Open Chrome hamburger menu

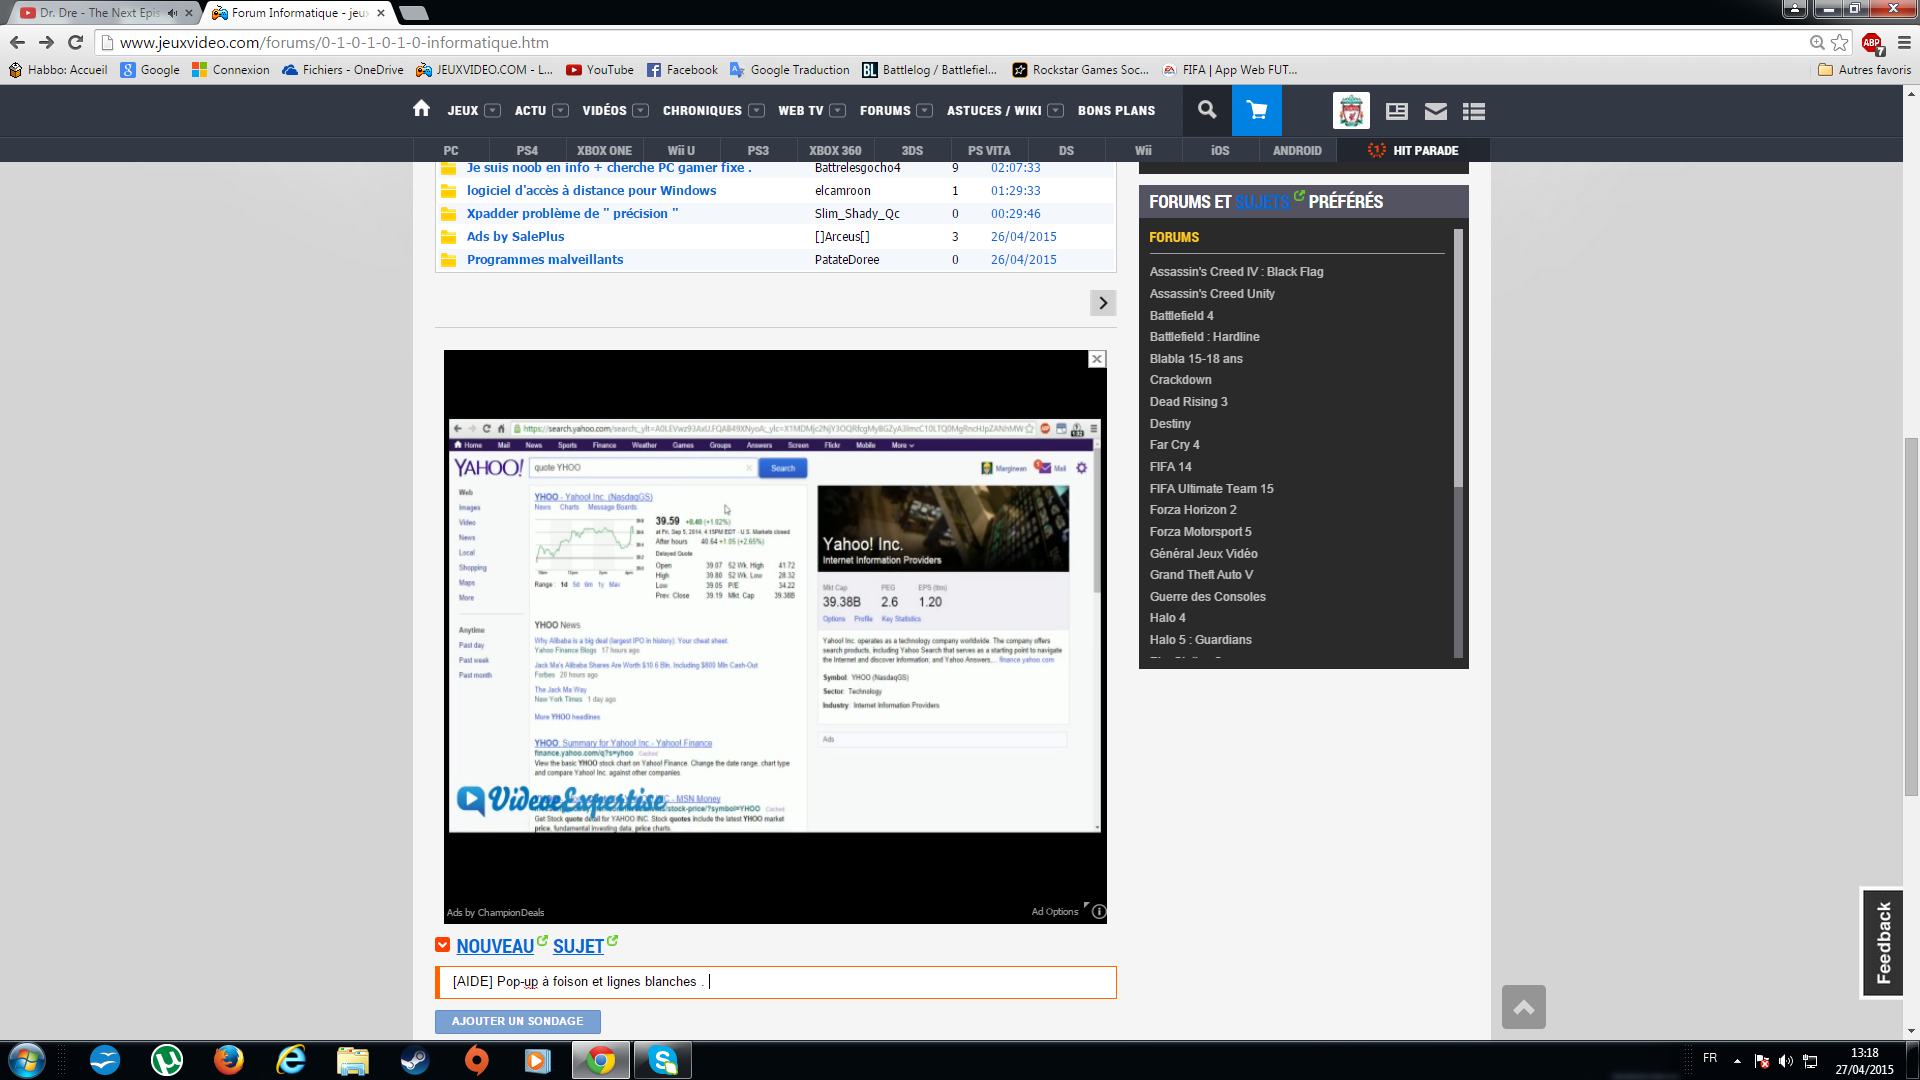[x=1904, y=42]
